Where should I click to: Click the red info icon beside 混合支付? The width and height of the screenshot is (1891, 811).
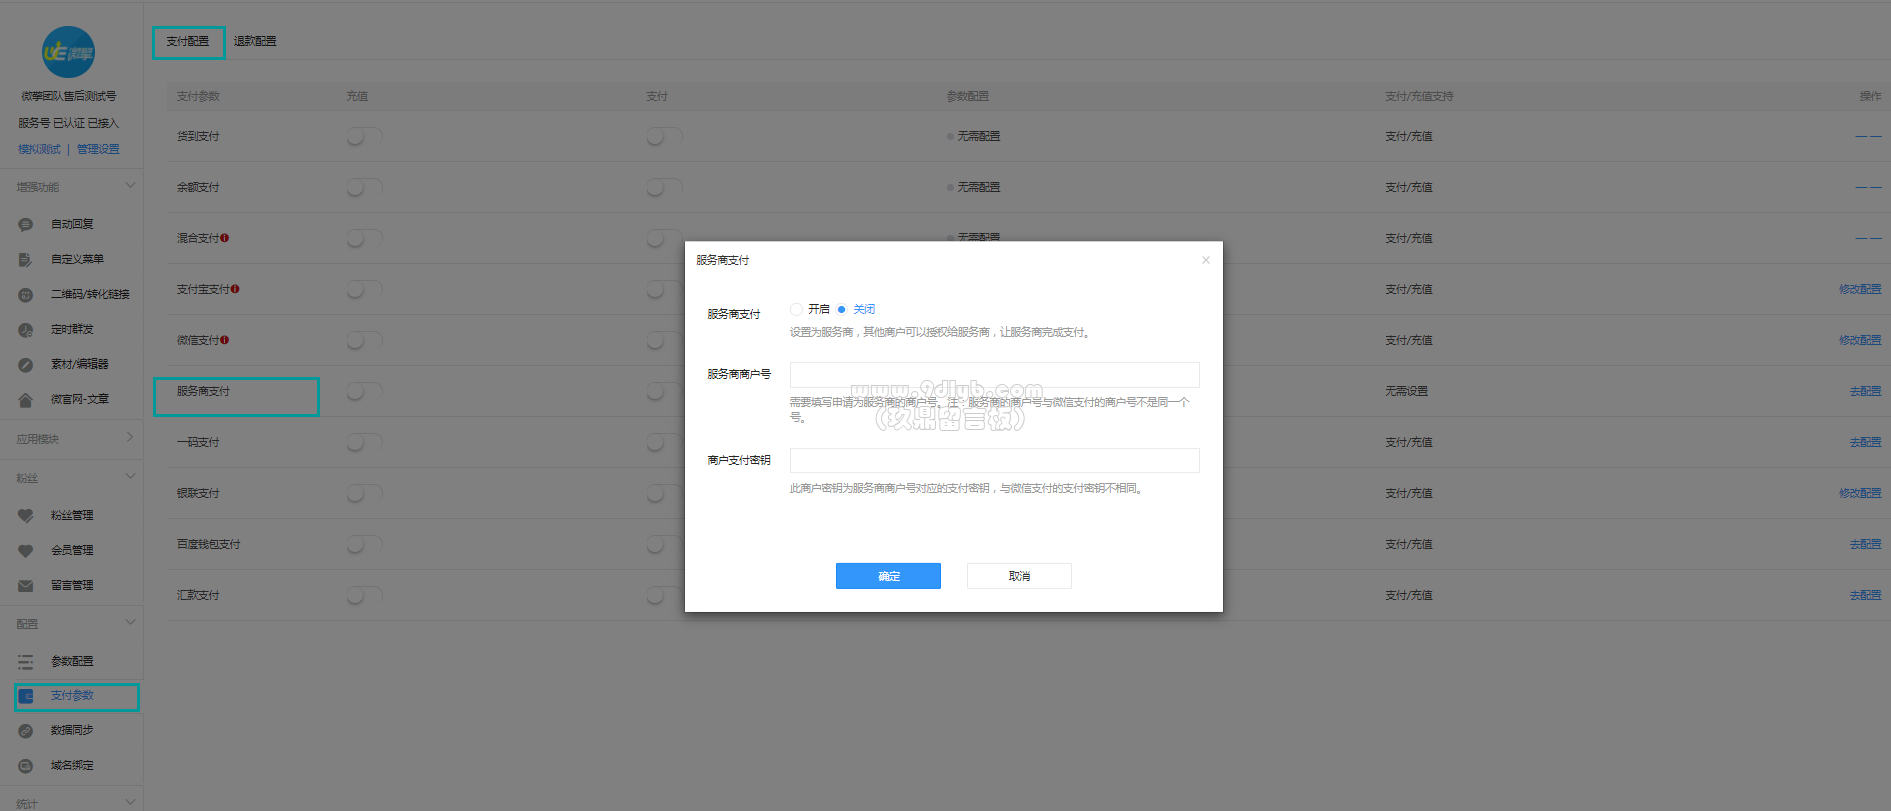click(225, 238)
